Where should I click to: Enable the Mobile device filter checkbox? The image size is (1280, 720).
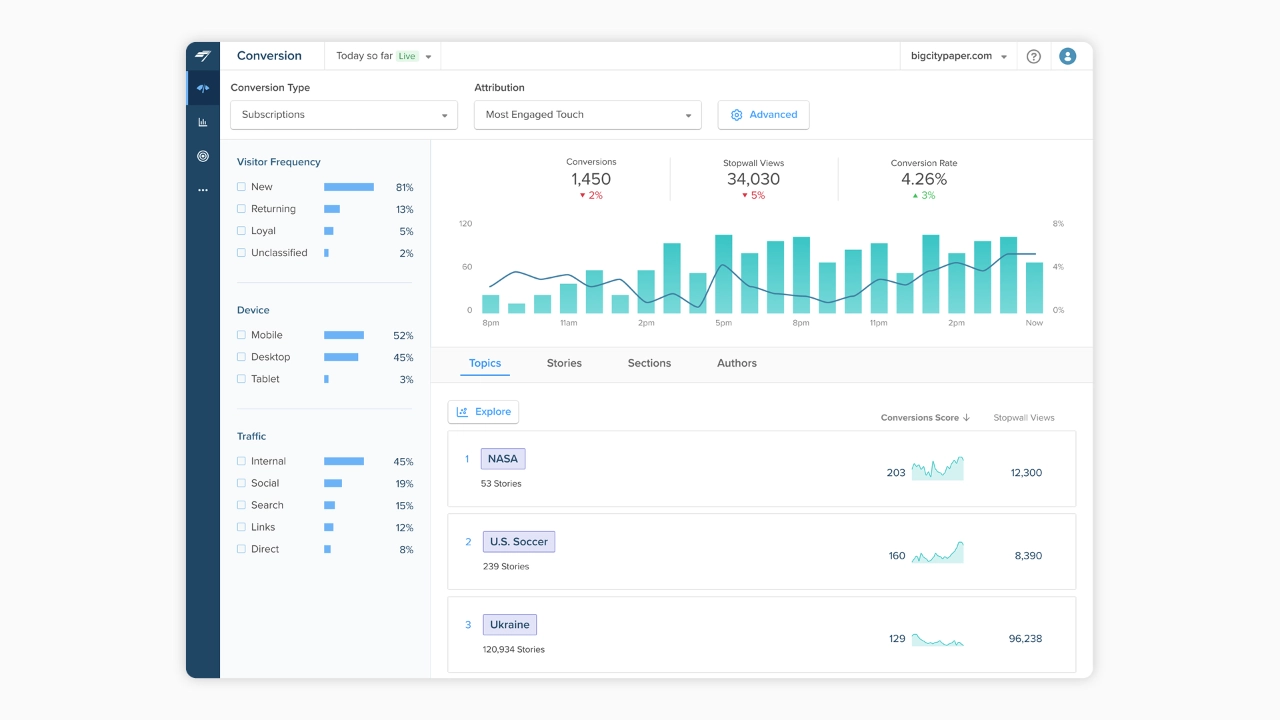coord(241,335)
